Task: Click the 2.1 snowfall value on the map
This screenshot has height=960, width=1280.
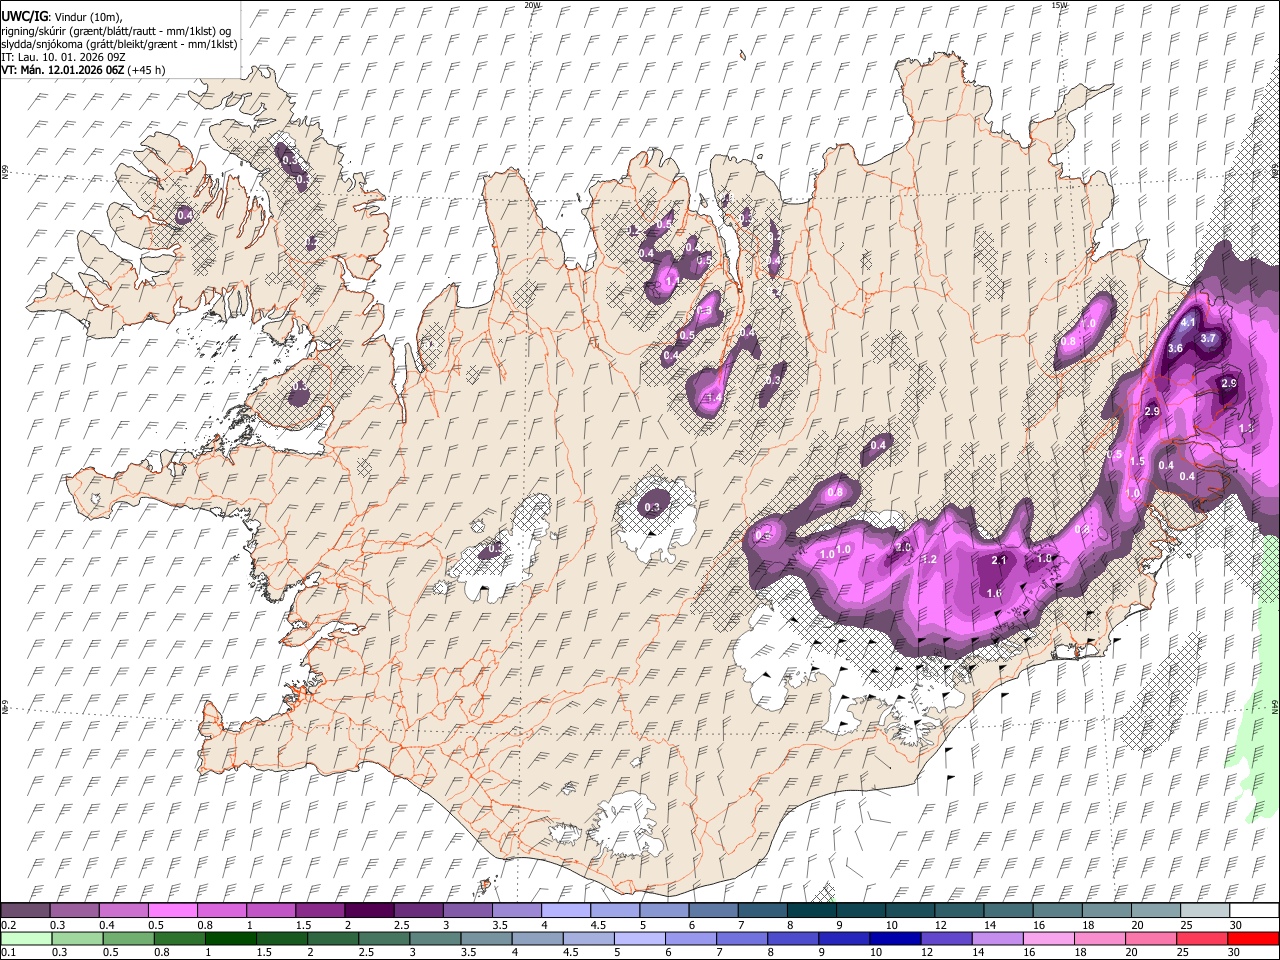Action: pos(999,560)
